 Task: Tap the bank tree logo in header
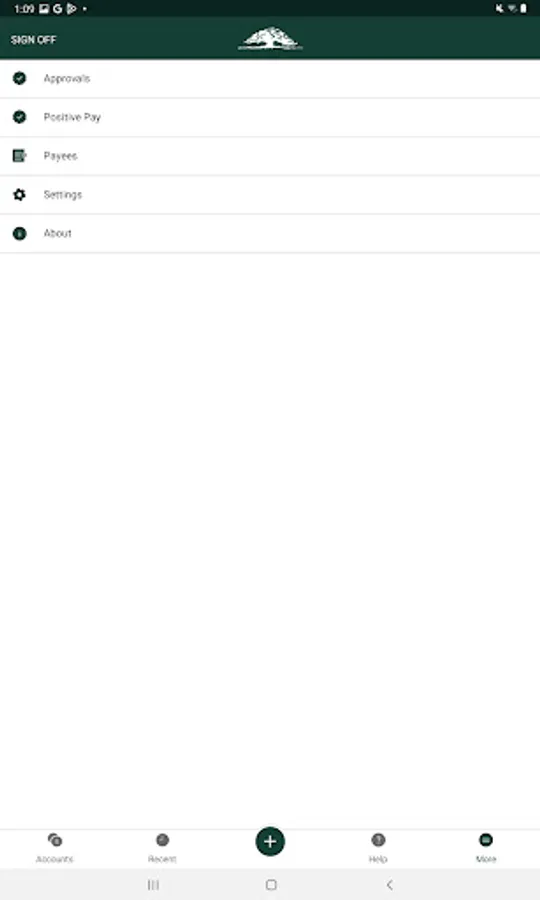(270, 39)
